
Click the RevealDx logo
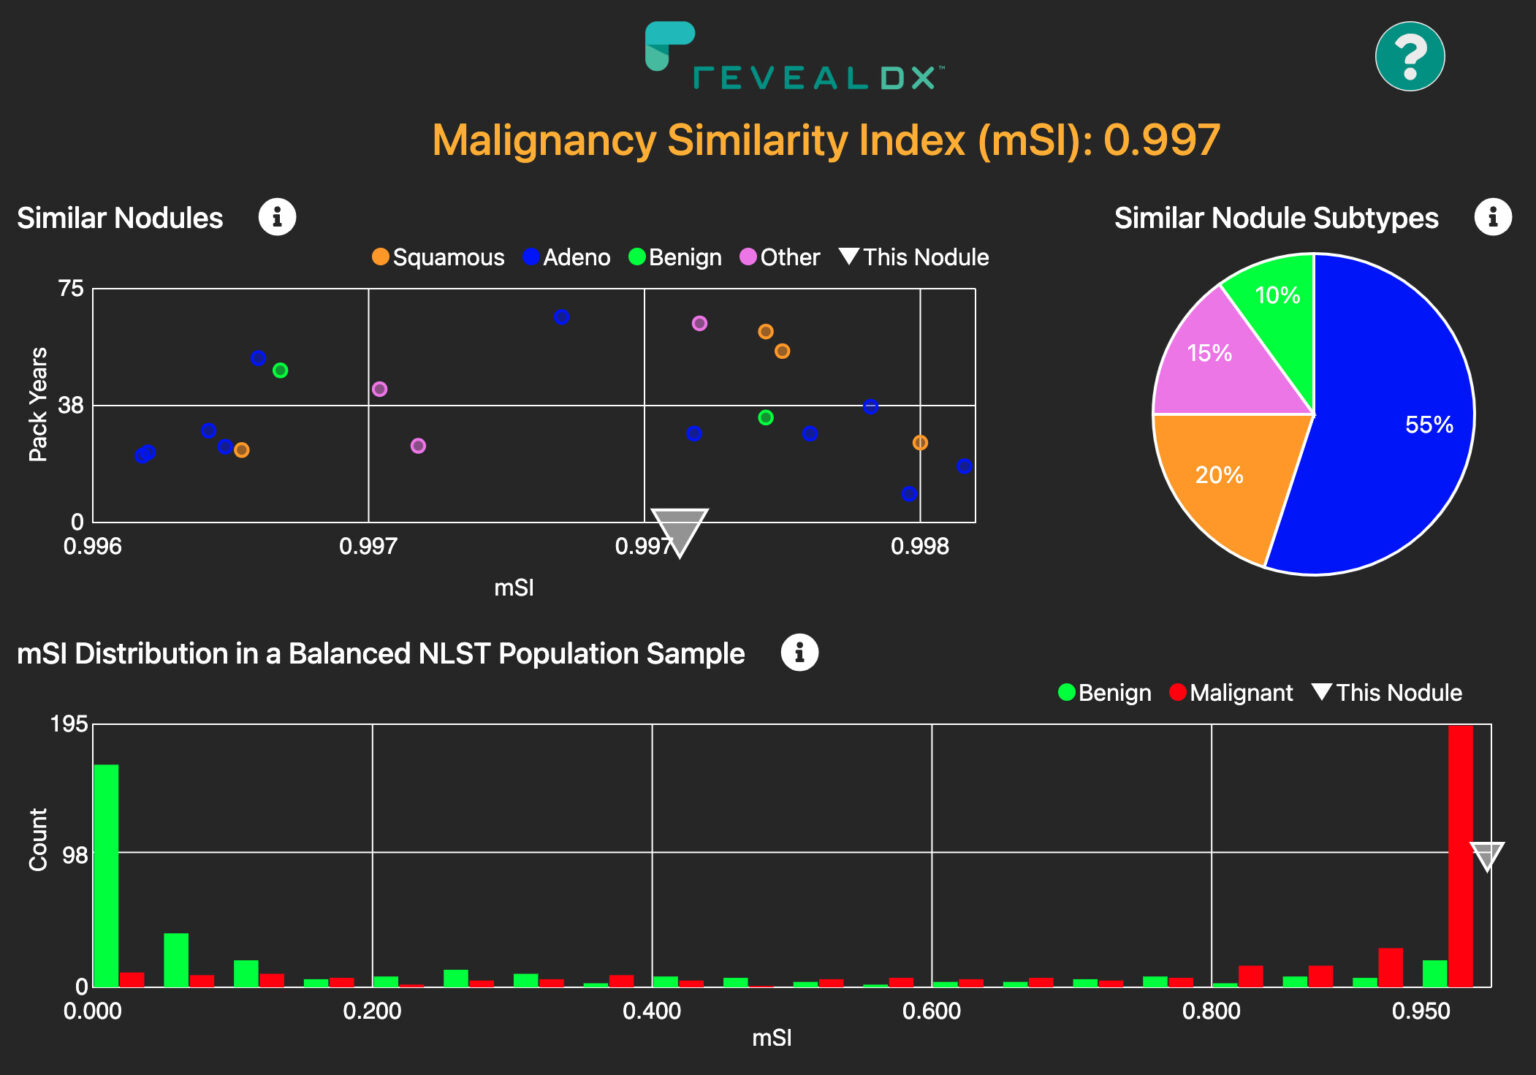coord(794,58)
